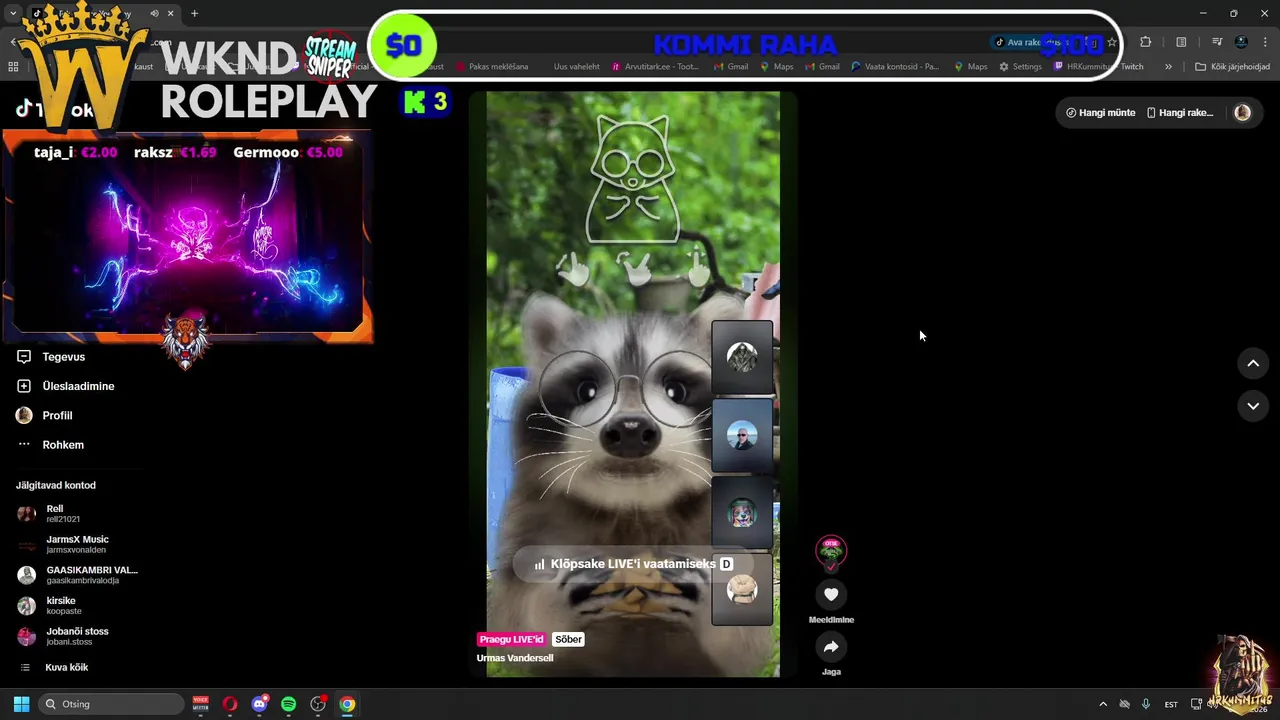Click the Praegu LIVE'id badge
The height and width of the screenshot is (720, 1280).
pos(512,639)
